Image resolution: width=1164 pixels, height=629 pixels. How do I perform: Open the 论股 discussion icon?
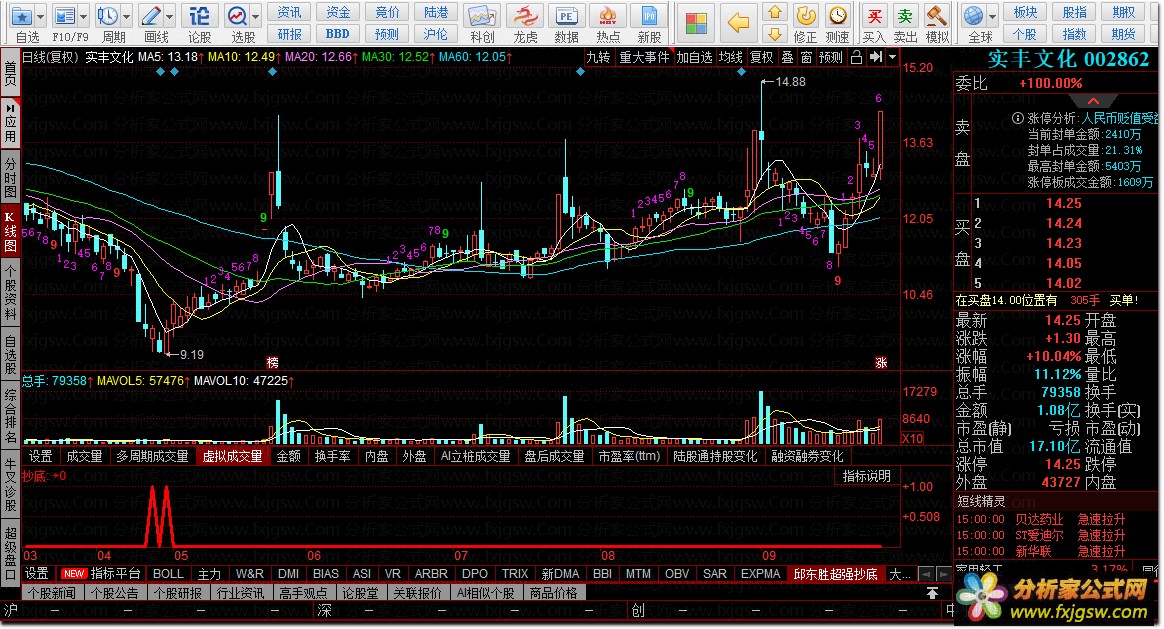[x=199, y=16]
